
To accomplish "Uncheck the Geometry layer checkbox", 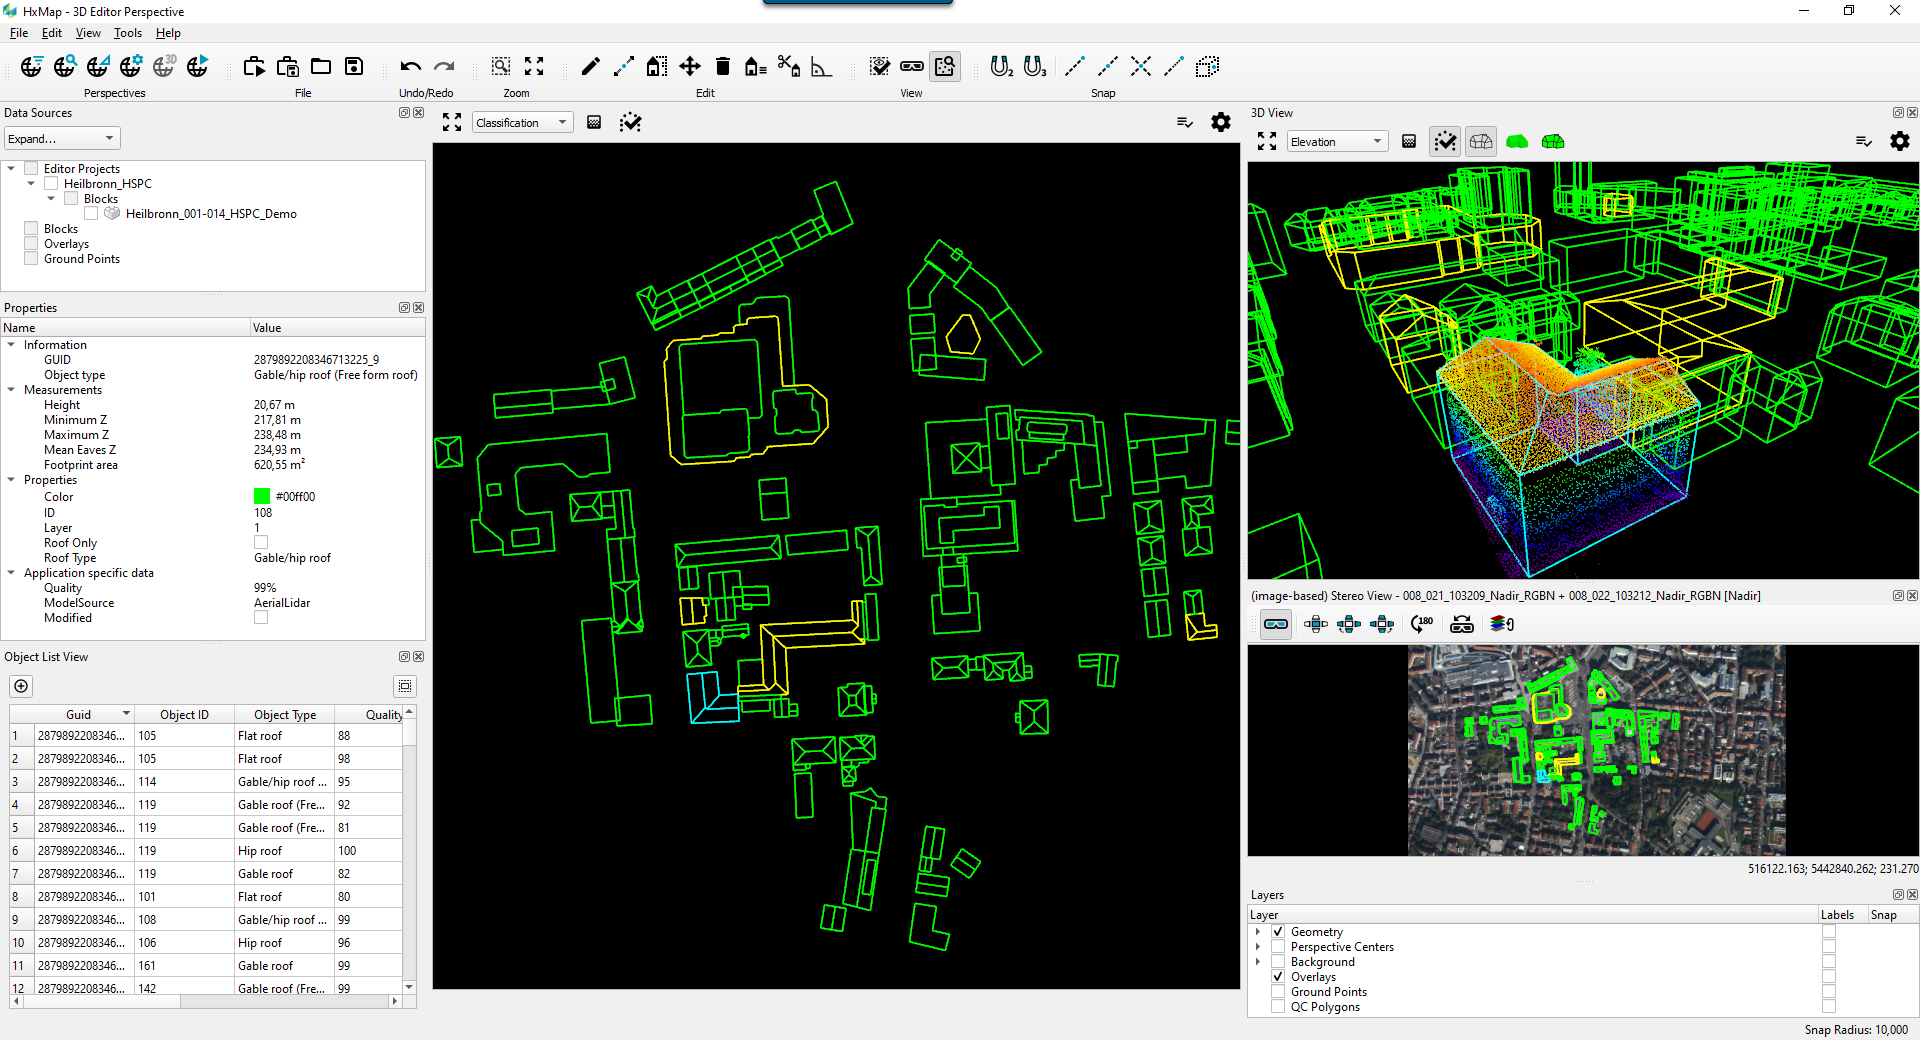I will click(1278, 932).
